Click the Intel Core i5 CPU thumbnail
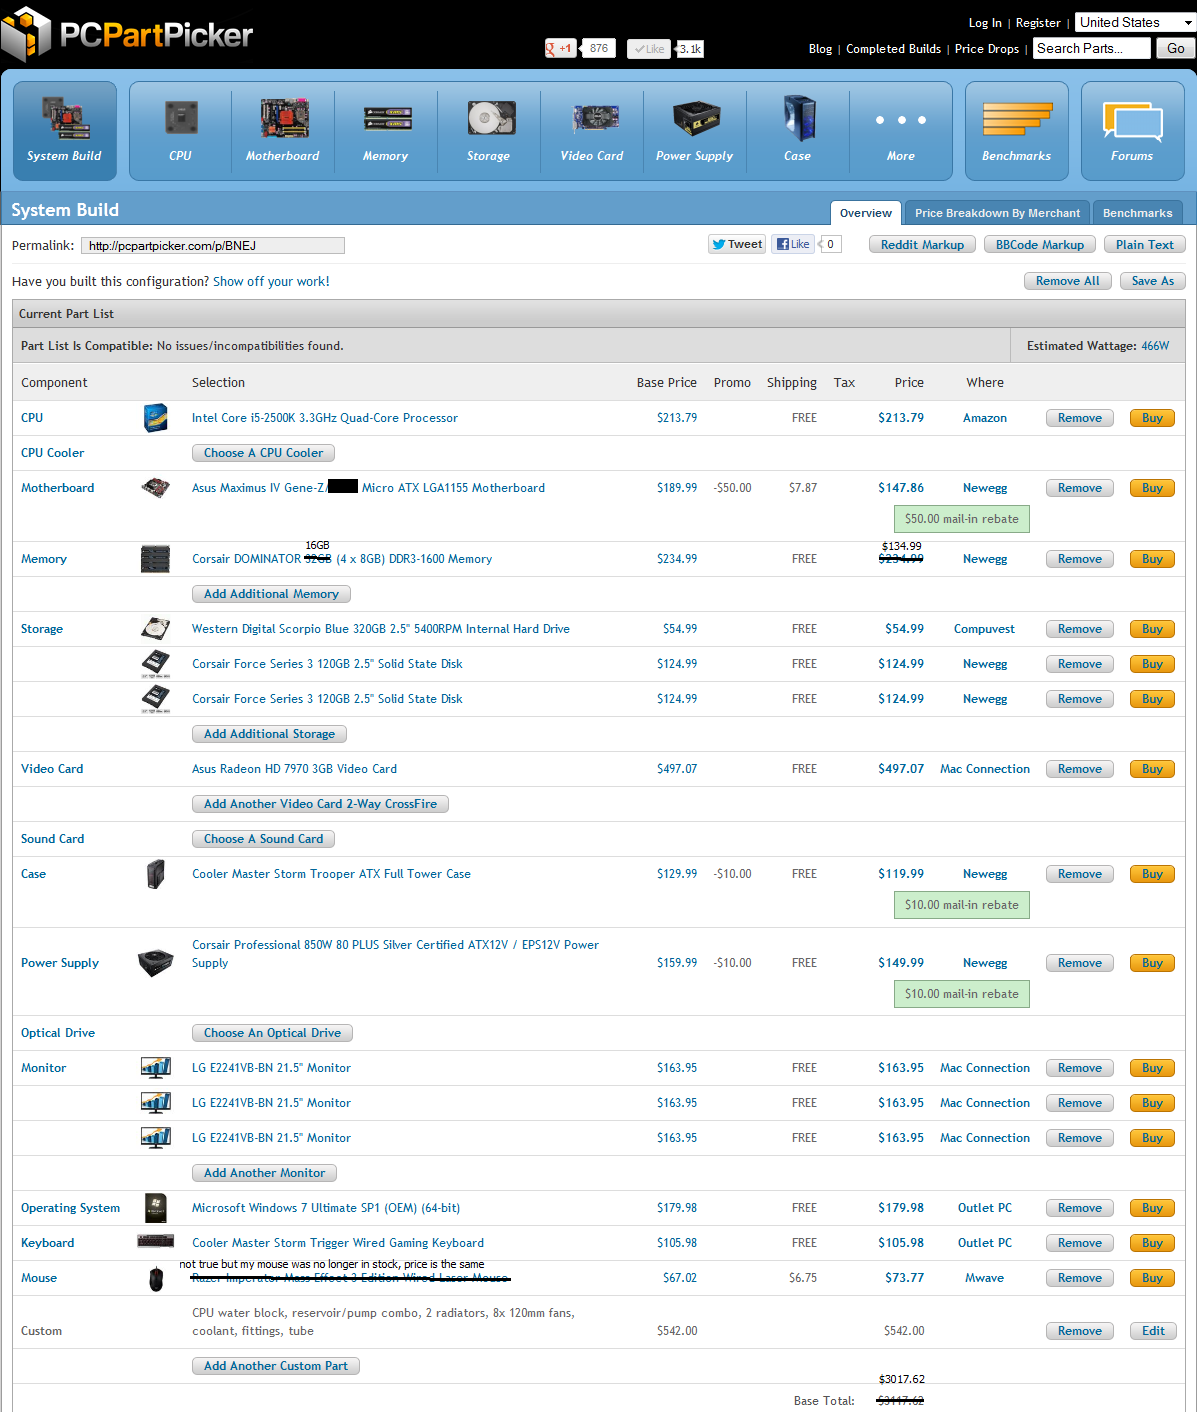 pyautogui.click(x=155, y=418)
